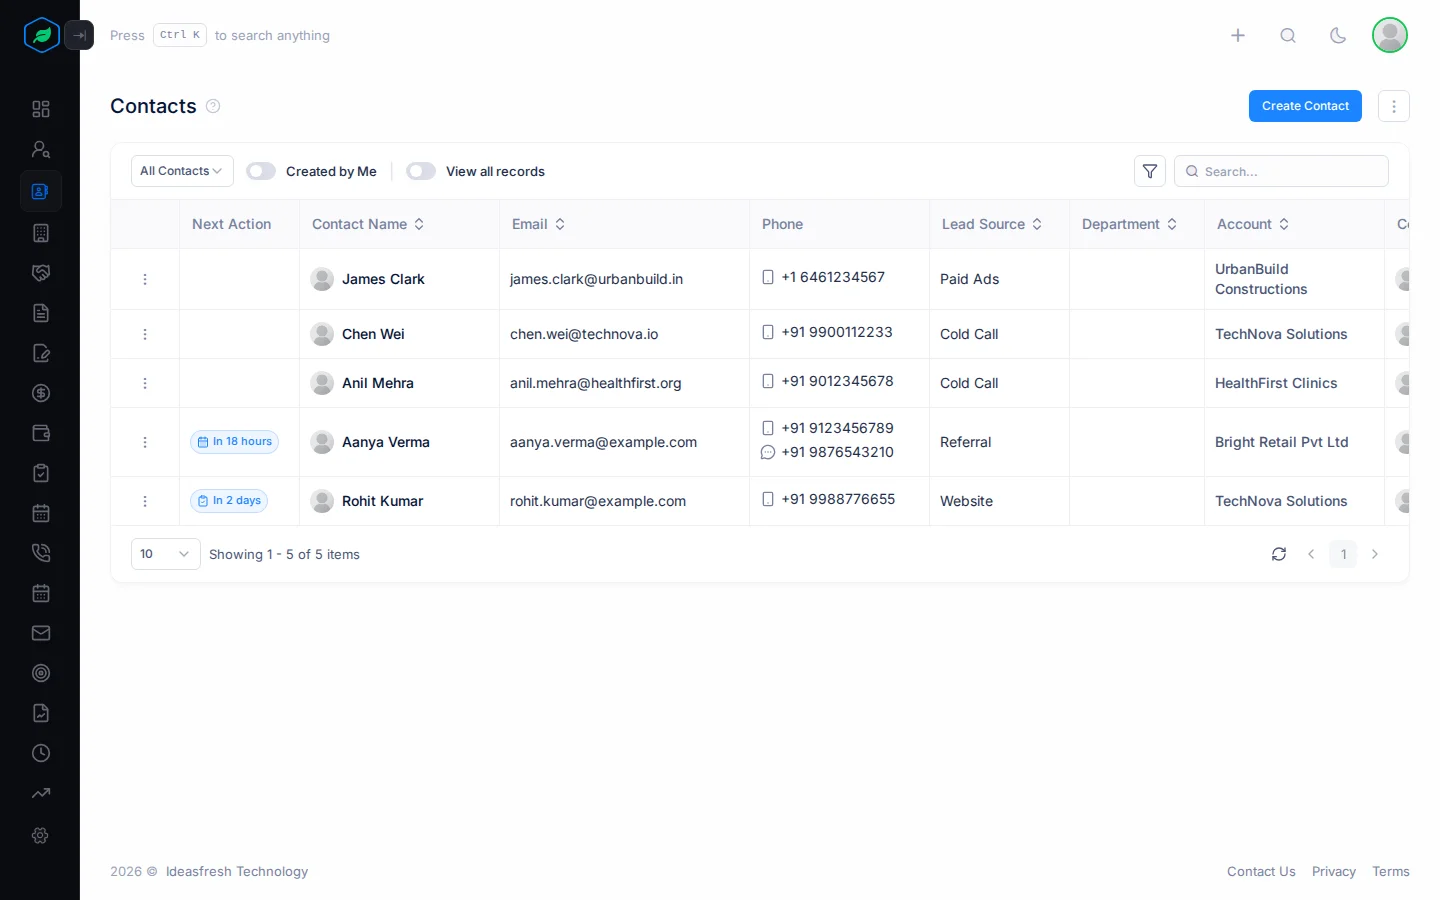Image resolution: width=1440 pixels, height=900 pixels.
Task: Open the All Contacts view dropdown
Action: (182, 171)
